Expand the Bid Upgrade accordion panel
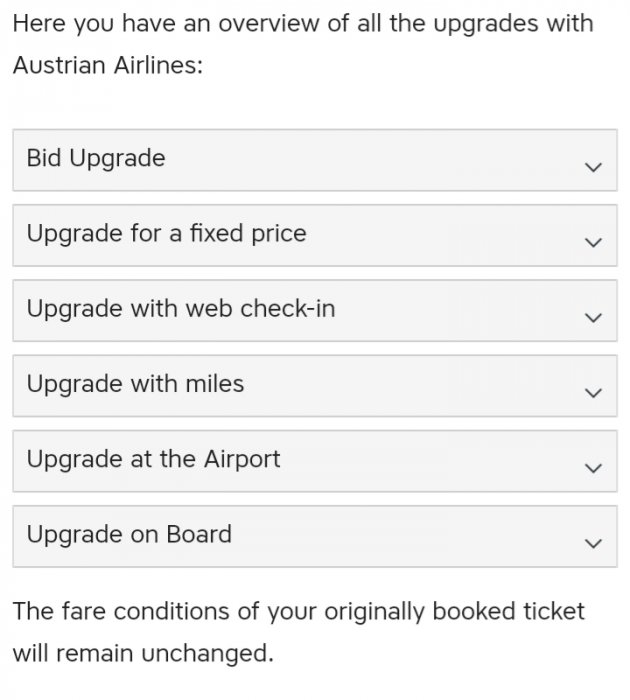630x700 pixels. [315, 160]
